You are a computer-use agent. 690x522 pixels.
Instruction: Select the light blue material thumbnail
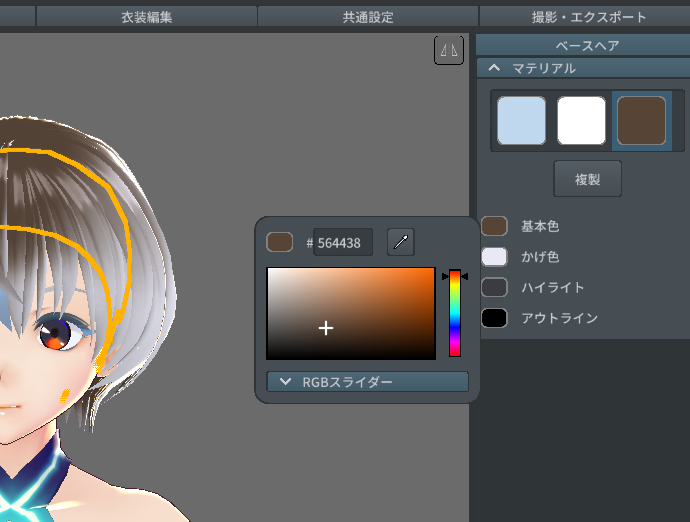click(x=522, y=121)
